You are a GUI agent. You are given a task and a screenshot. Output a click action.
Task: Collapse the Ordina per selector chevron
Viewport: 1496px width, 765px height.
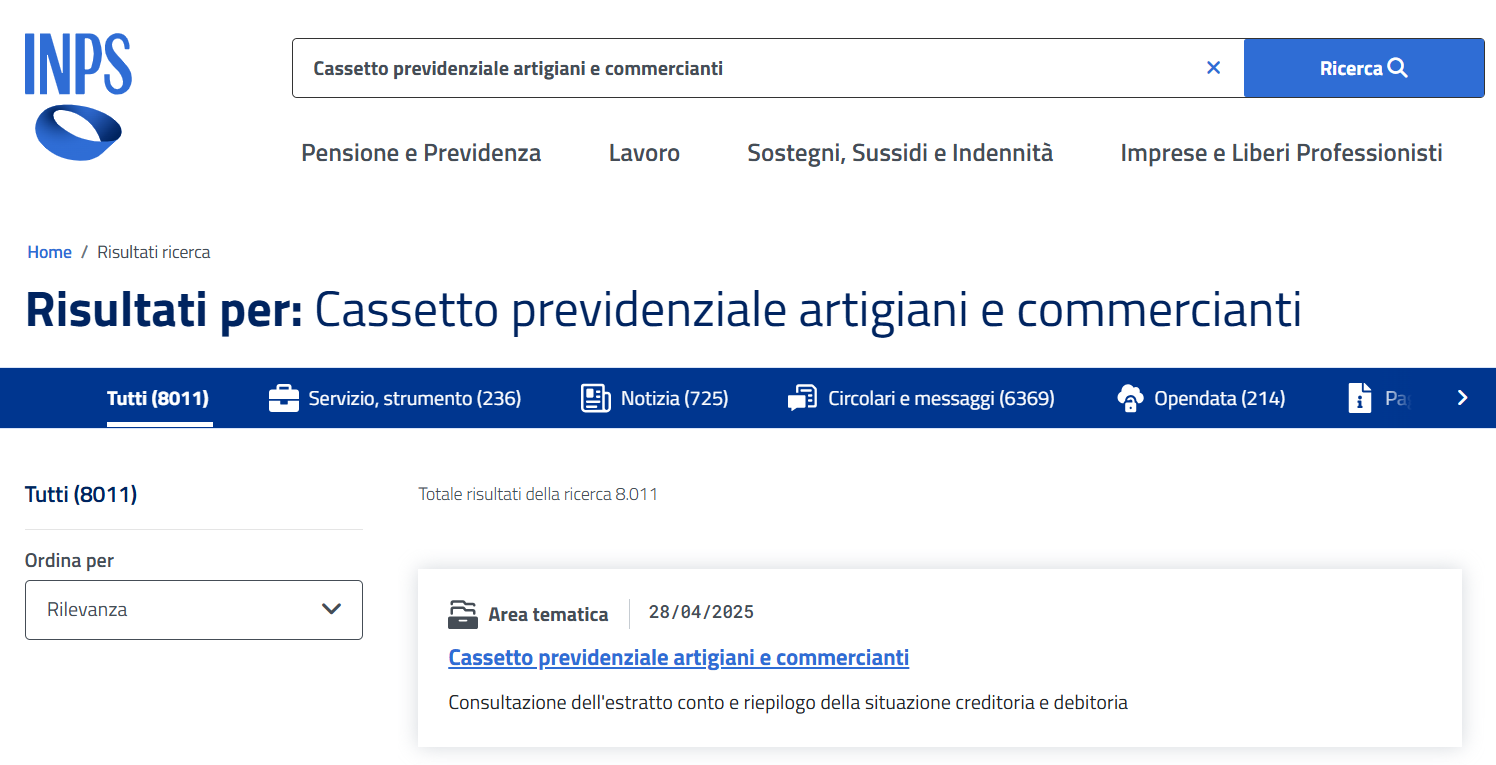[x=333, y=610]
